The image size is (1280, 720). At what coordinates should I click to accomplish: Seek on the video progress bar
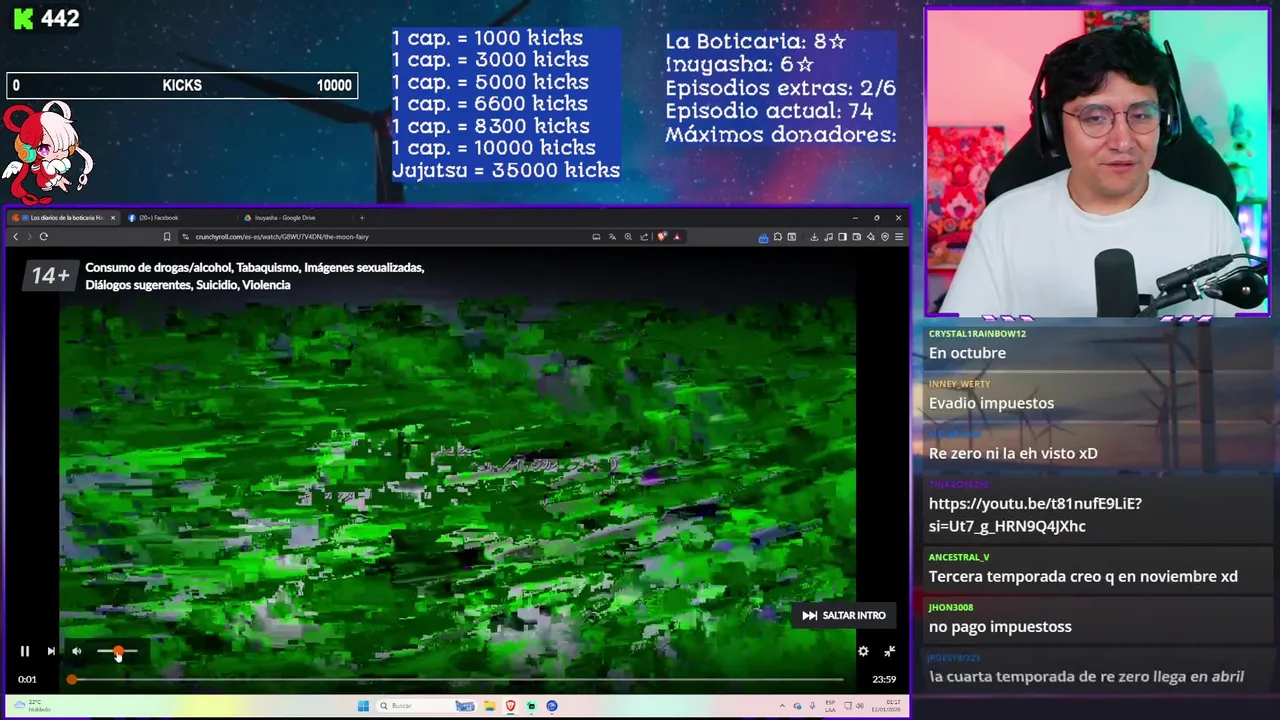pos(457,679)
